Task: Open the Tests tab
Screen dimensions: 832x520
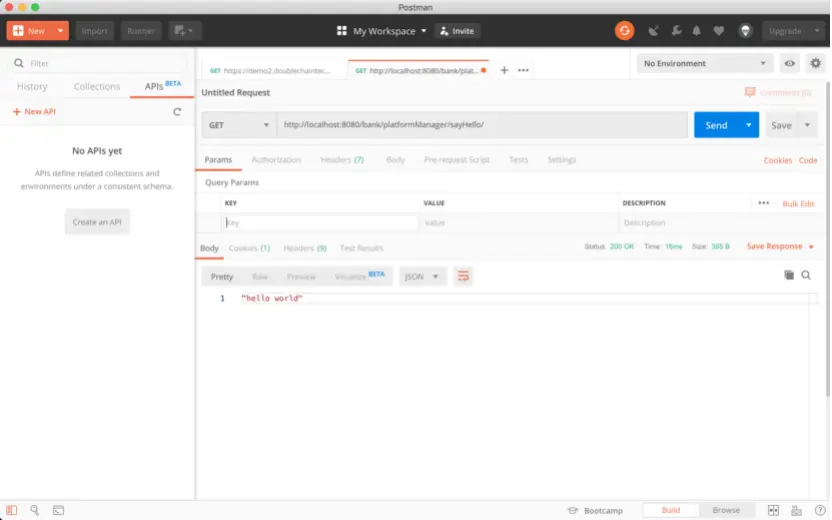Action: [x=518, y=160]
